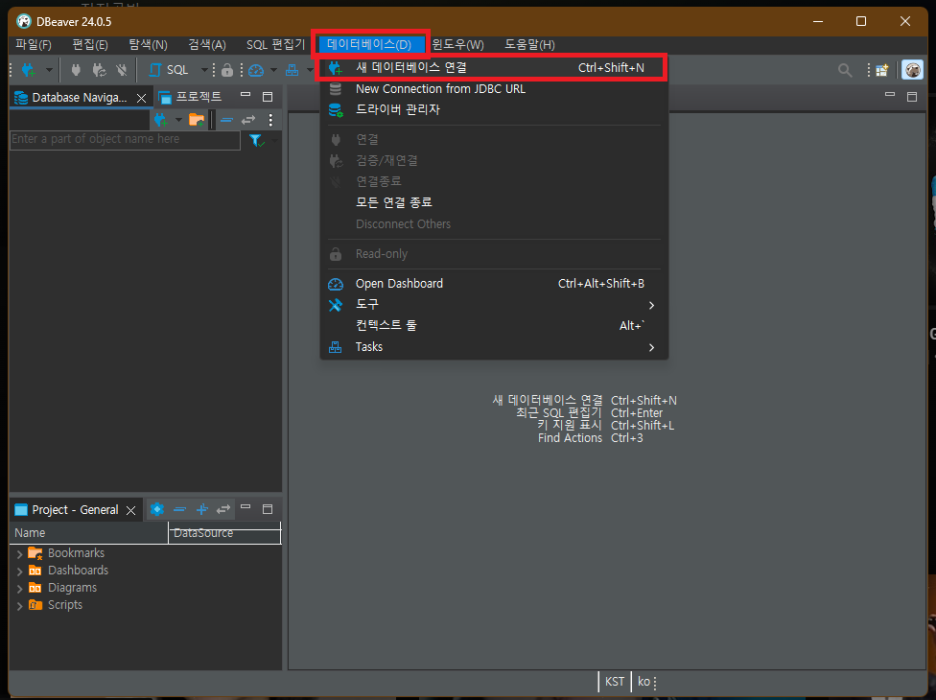Viewport: 936px width, 700px height.
Task: Close the Project - General tab
Action: [x=131, y=510]
